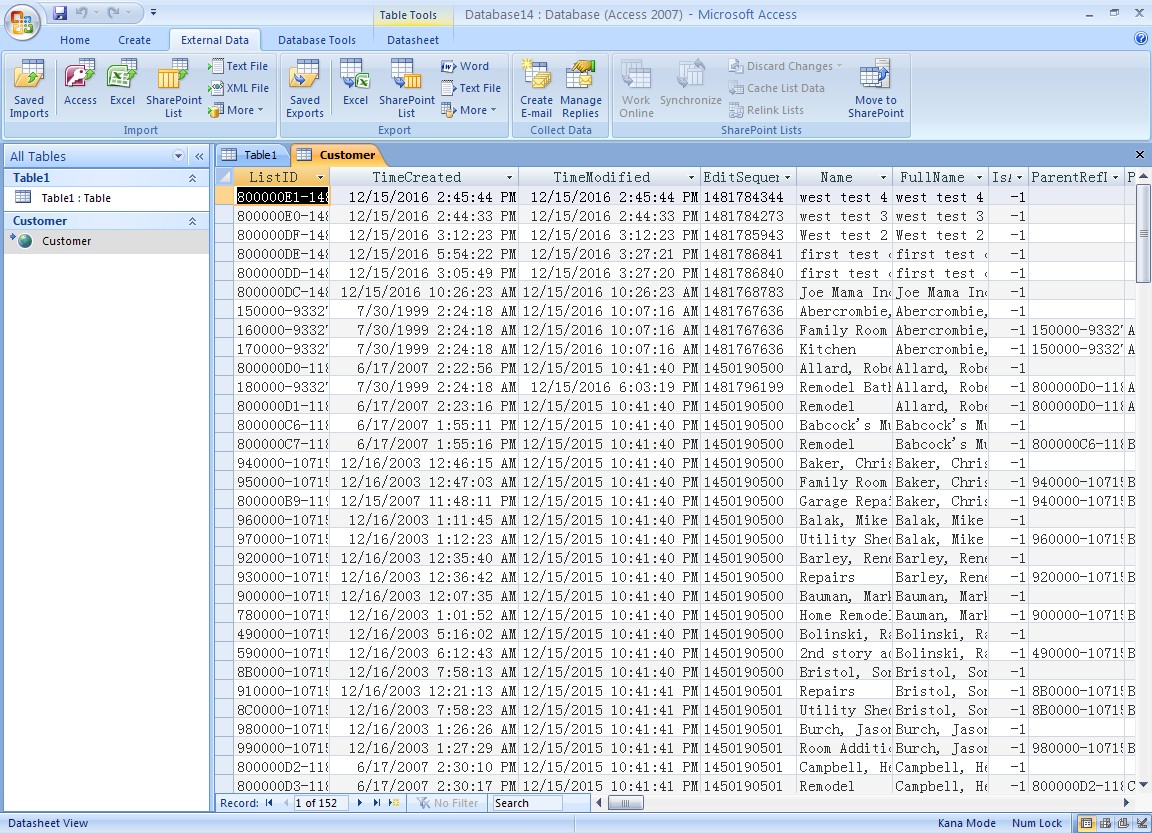Viewport: 1152px width, 833px height.
Task: Collapse the navigation pane with shutter button
Action: pos(199,156)
